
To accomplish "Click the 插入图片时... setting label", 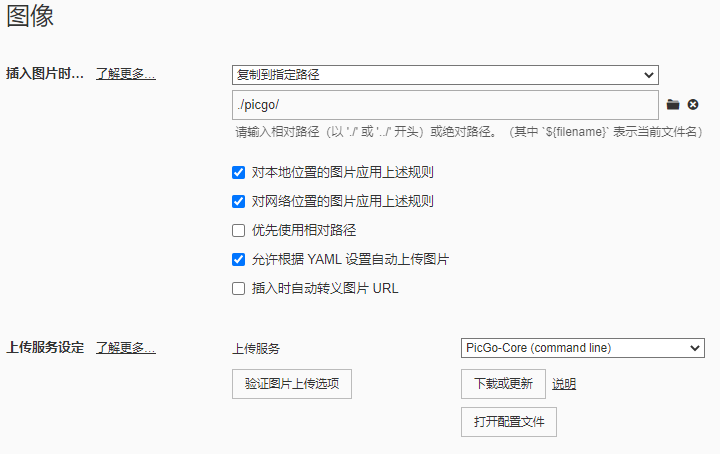I will click(45, 73).
